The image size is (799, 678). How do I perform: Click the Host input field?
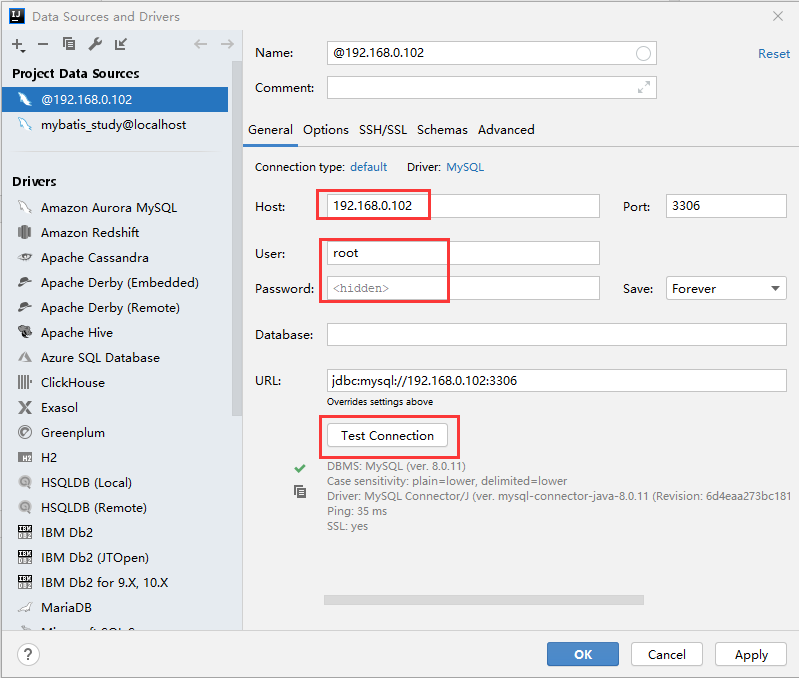click(x=463, y=206)
